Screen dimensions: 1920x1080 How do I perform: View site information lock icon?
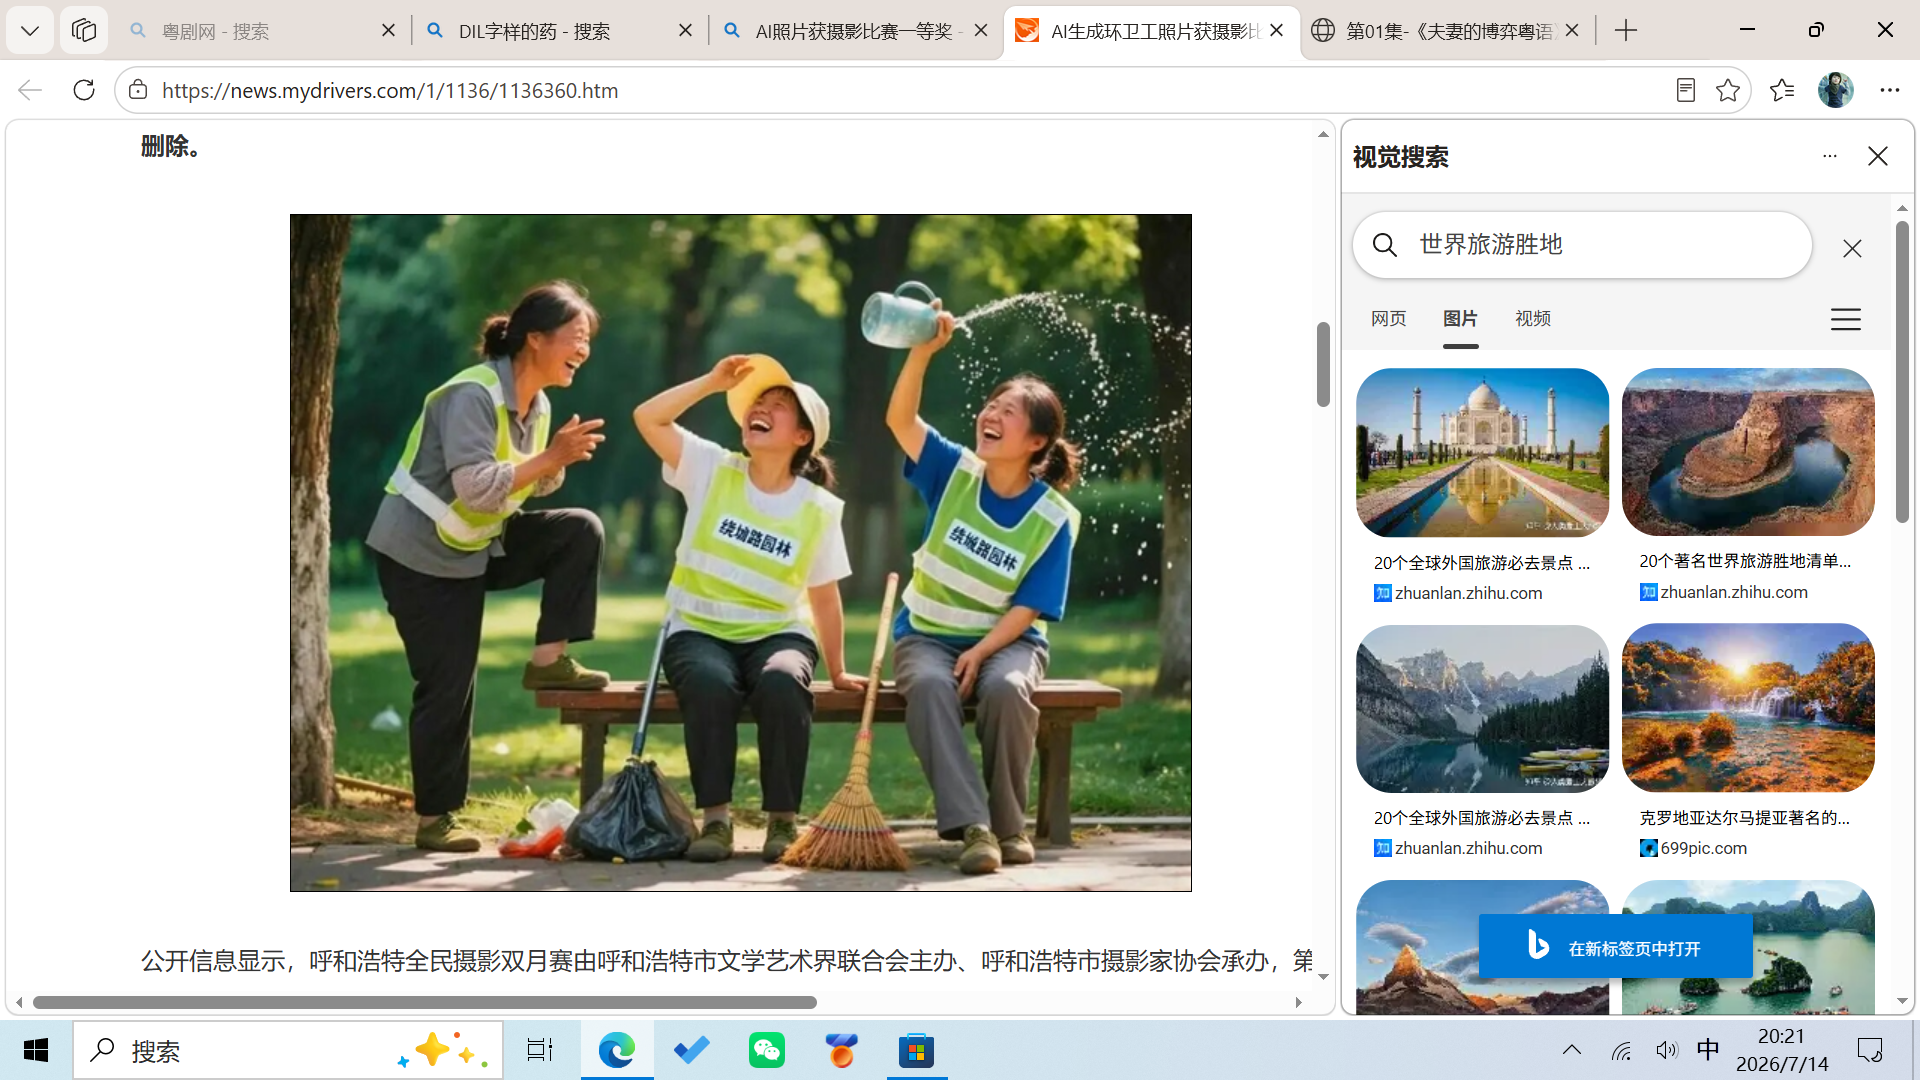coord(138,90)
